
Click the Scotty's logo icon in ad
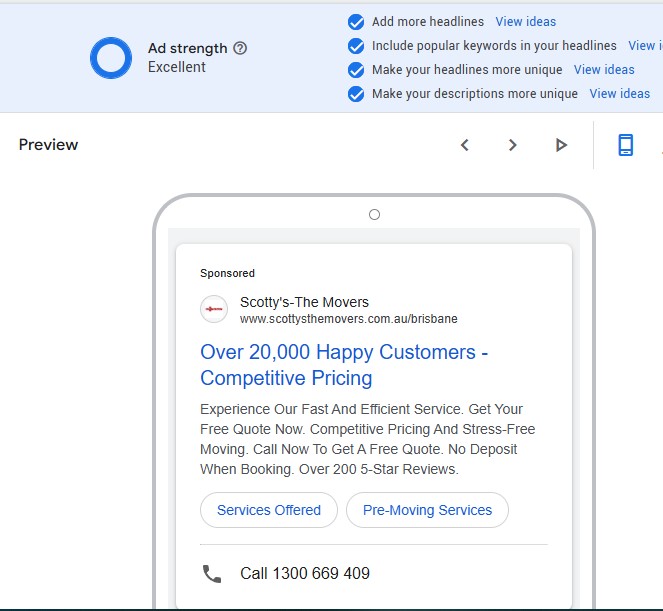(x=214, y=309)
